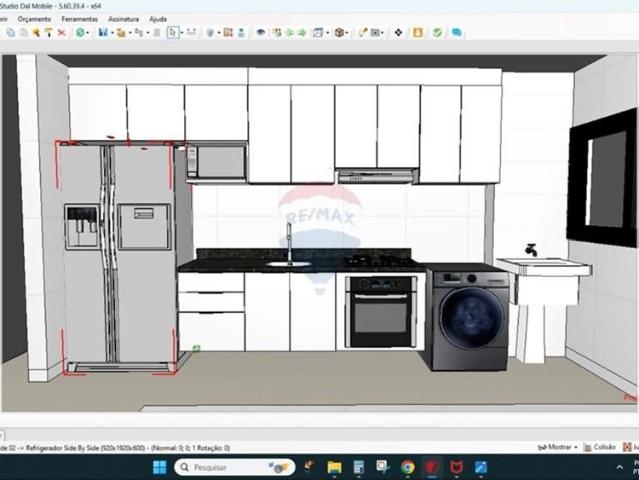
Task: Click the blue cabinets icon
Action: [103, 33]
